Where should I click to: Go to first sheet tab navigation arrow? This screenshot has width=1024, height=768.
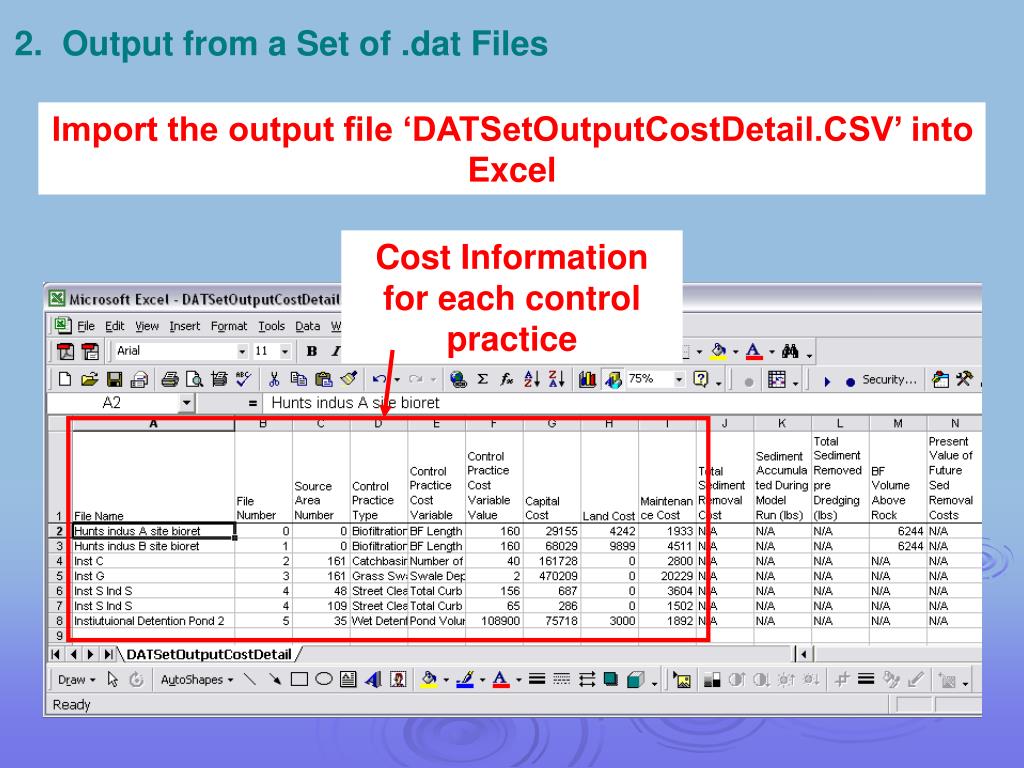click(56, 654)
